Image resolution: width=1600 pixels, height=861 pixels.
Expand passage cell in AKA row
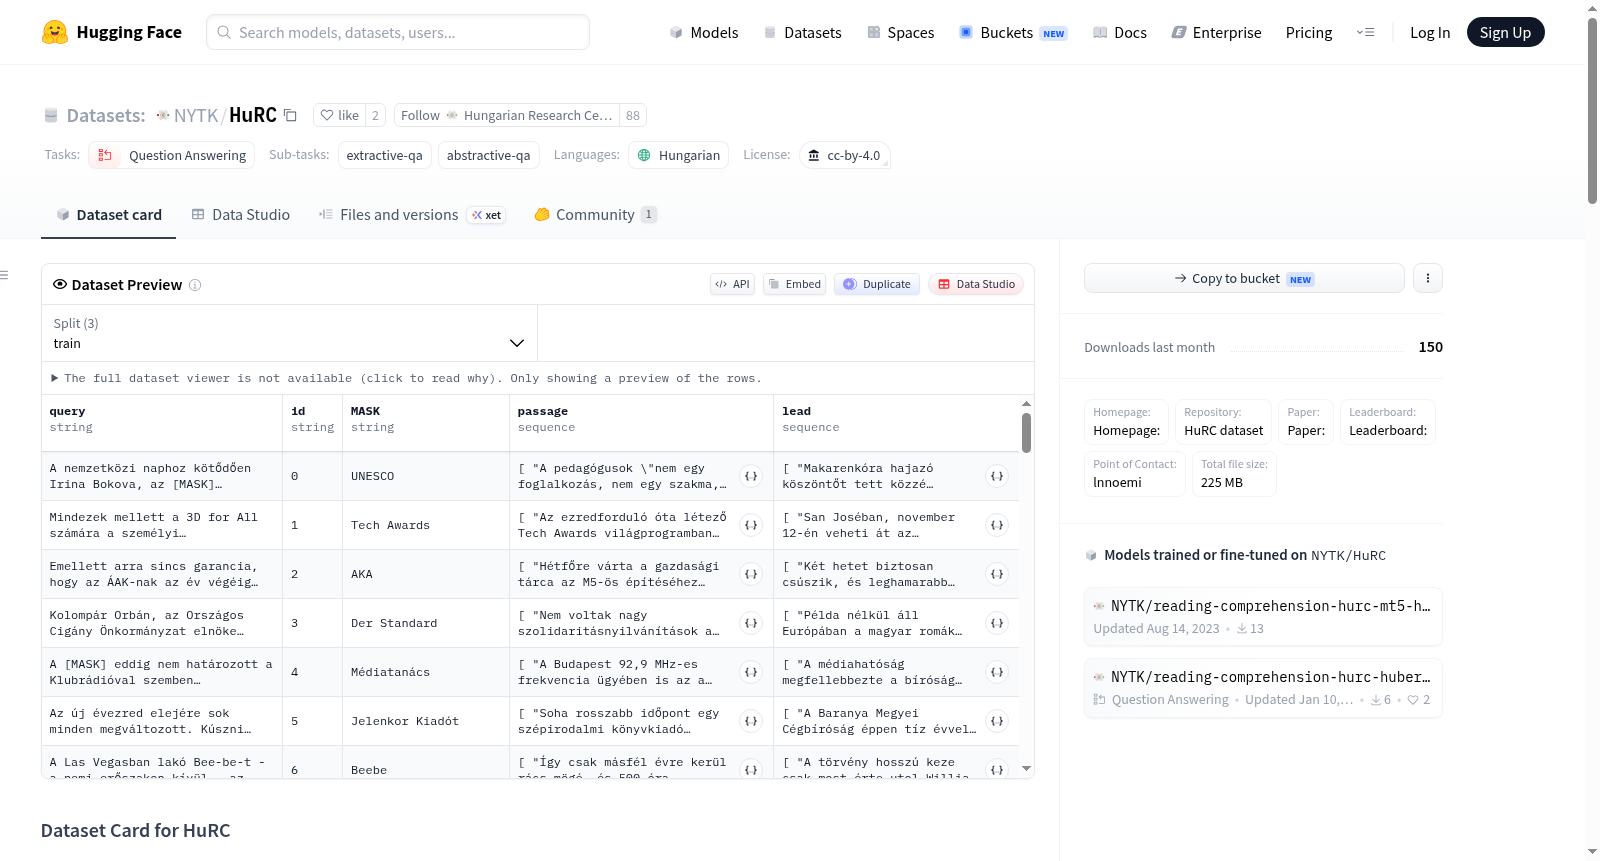(x=751, y=574)
